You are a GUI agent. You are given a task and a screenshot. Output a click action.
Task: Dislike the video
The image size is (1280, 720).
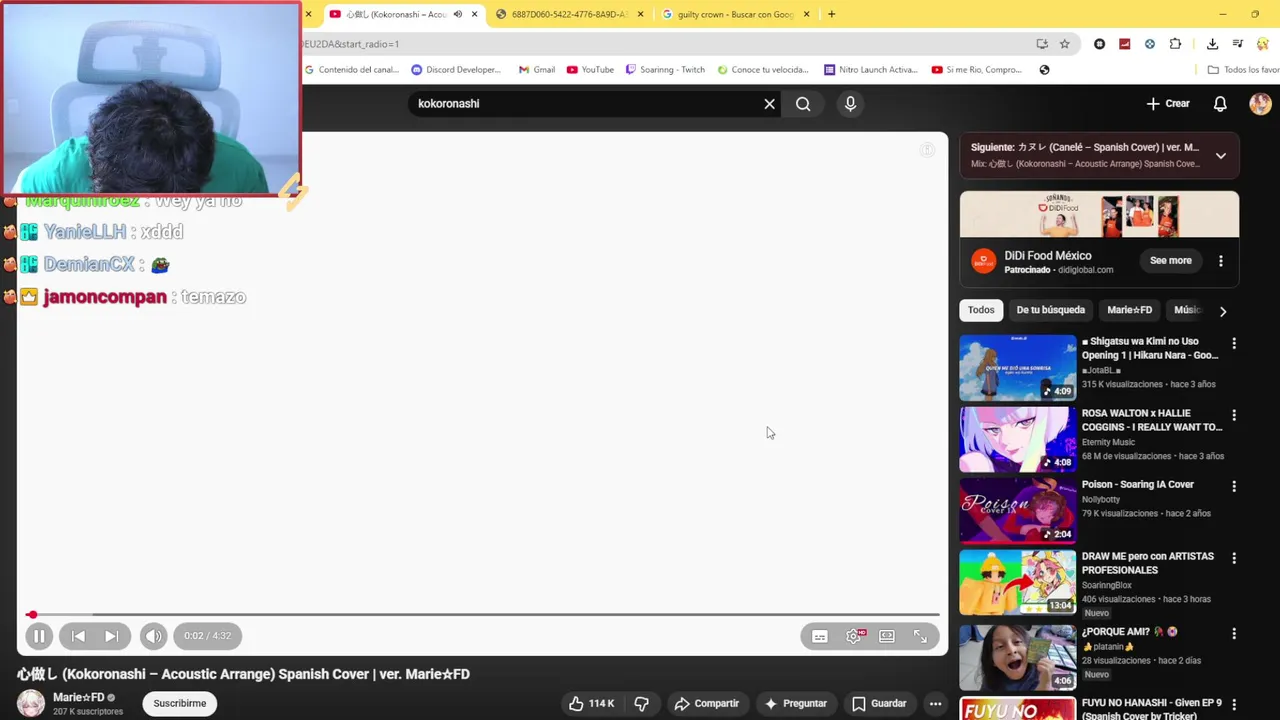pyautogui.click(x=642, y=704)
